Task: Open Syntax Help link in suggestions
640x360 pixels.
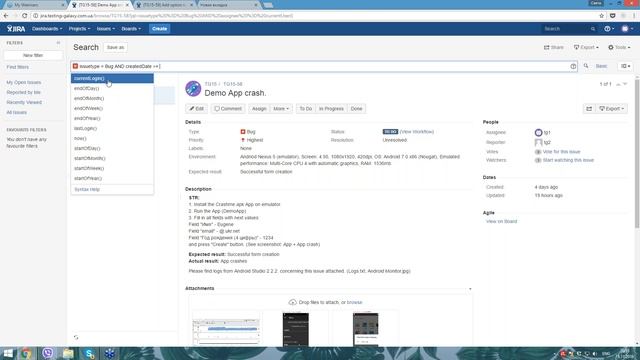Action: click(87, 190)
